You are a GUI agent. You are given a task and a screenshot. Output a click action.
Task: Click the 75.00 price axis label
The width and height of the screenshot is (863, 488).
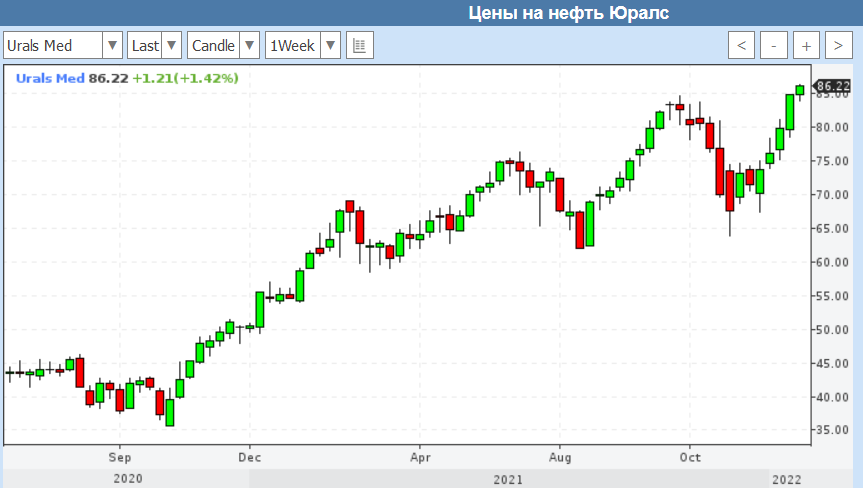pyautogui.click(x=832, y=161)
